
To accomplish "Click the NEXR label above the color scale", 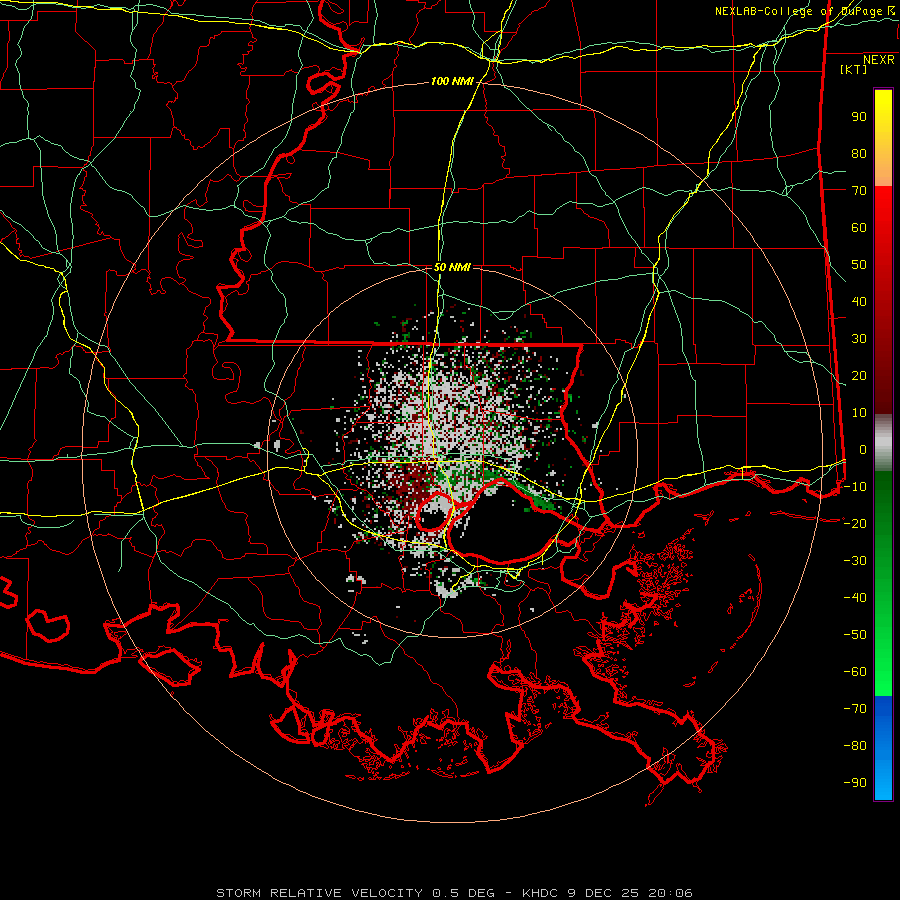I will pyautogui.click(x=879, y=60).
